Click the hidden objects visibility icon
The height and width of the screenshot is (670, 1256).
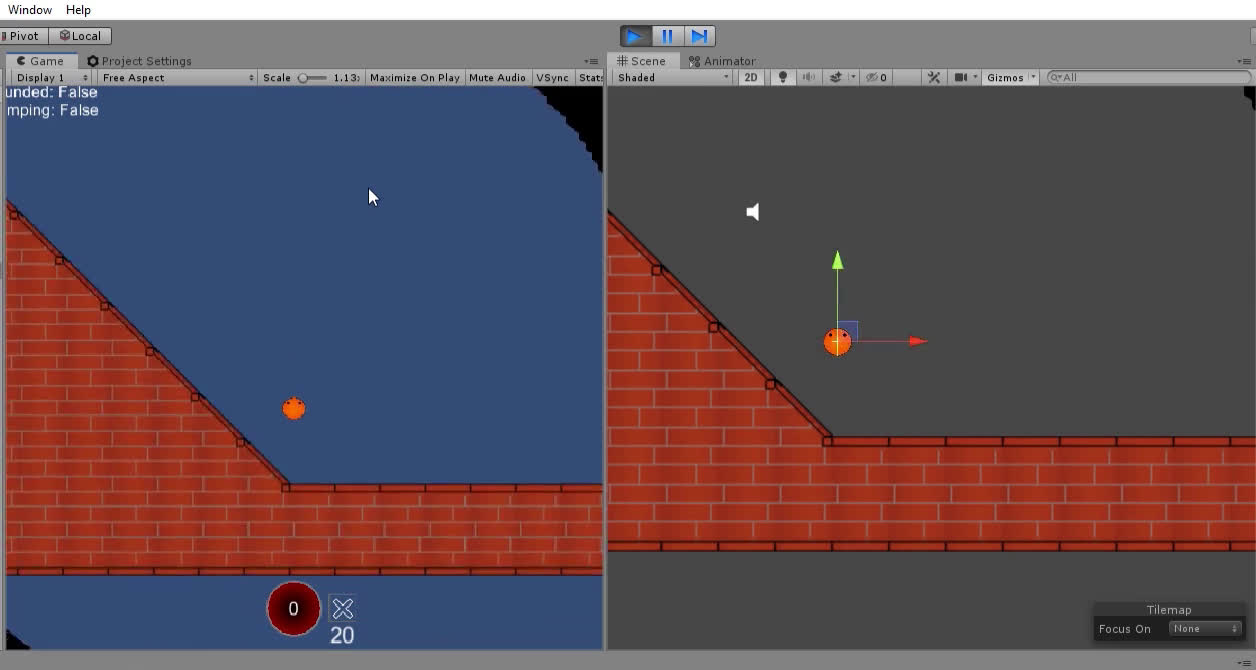[873, 77]
